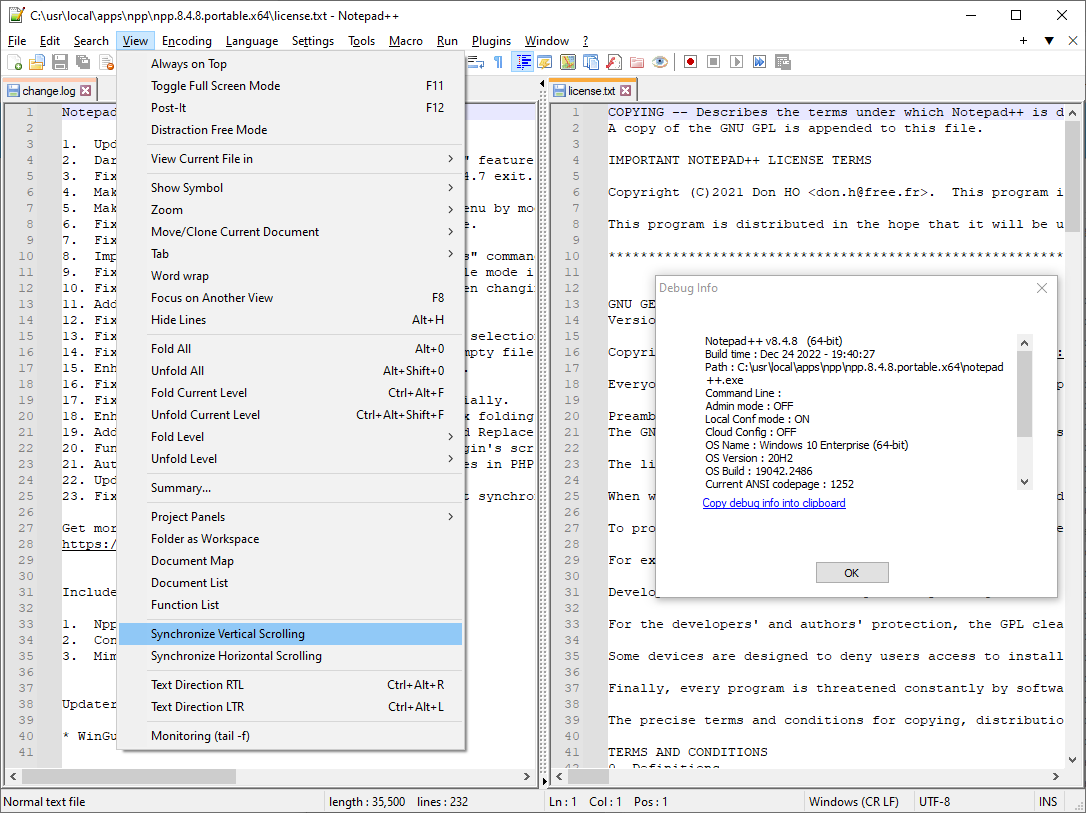Screen dimensions: 1086x813
Task: Click the plus icon at the menu bar's right
Action: coord(1023,41)
